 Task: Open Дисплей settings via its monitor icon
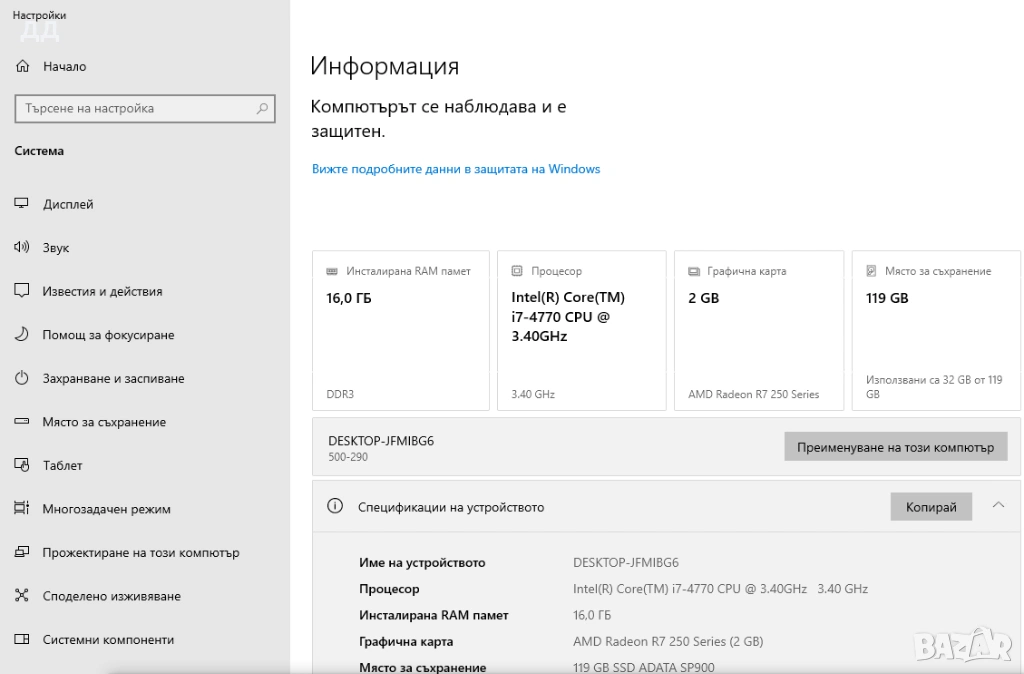[x=22, y=204]
